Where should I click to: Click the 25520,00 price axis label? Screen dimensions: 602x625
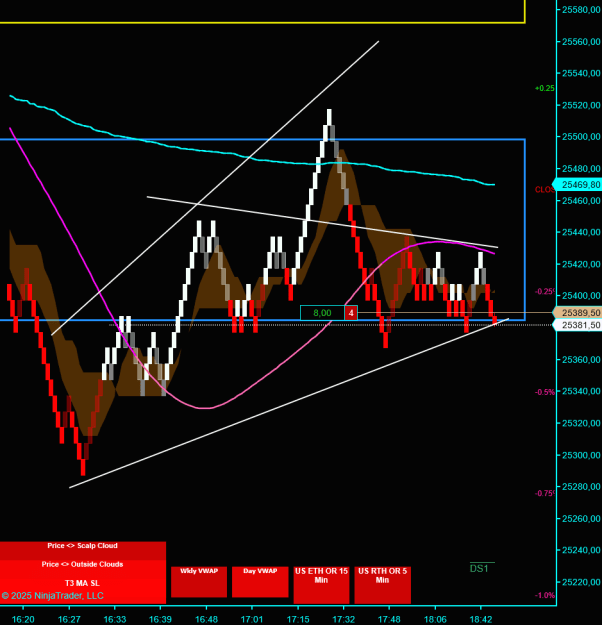(581, 105)
